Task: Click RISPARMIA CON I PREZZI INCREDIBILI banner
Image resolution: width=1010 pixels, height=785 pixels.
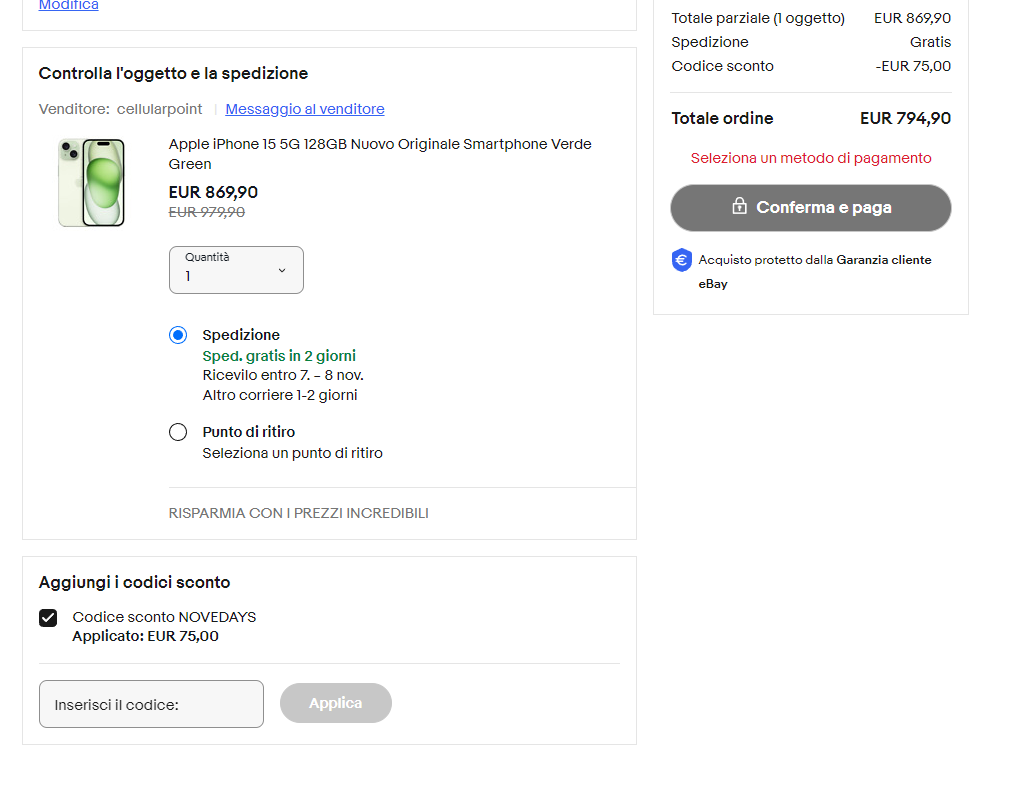Action: click(x=299, y=513)
